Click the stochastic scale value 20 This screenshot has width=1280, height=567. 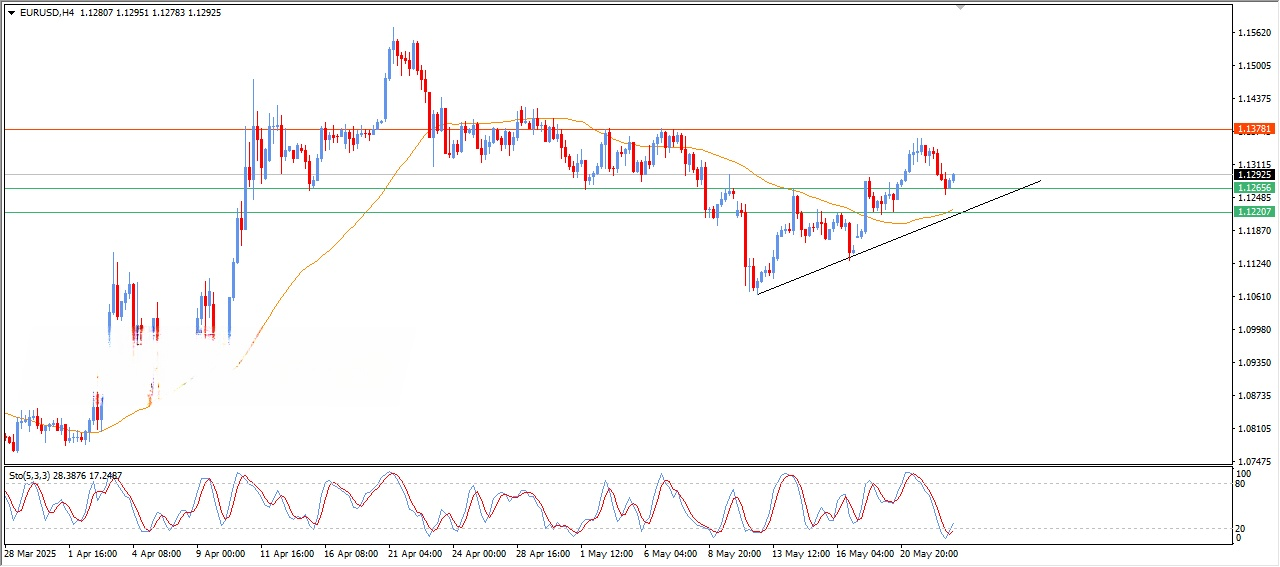tap(1242, 527)
